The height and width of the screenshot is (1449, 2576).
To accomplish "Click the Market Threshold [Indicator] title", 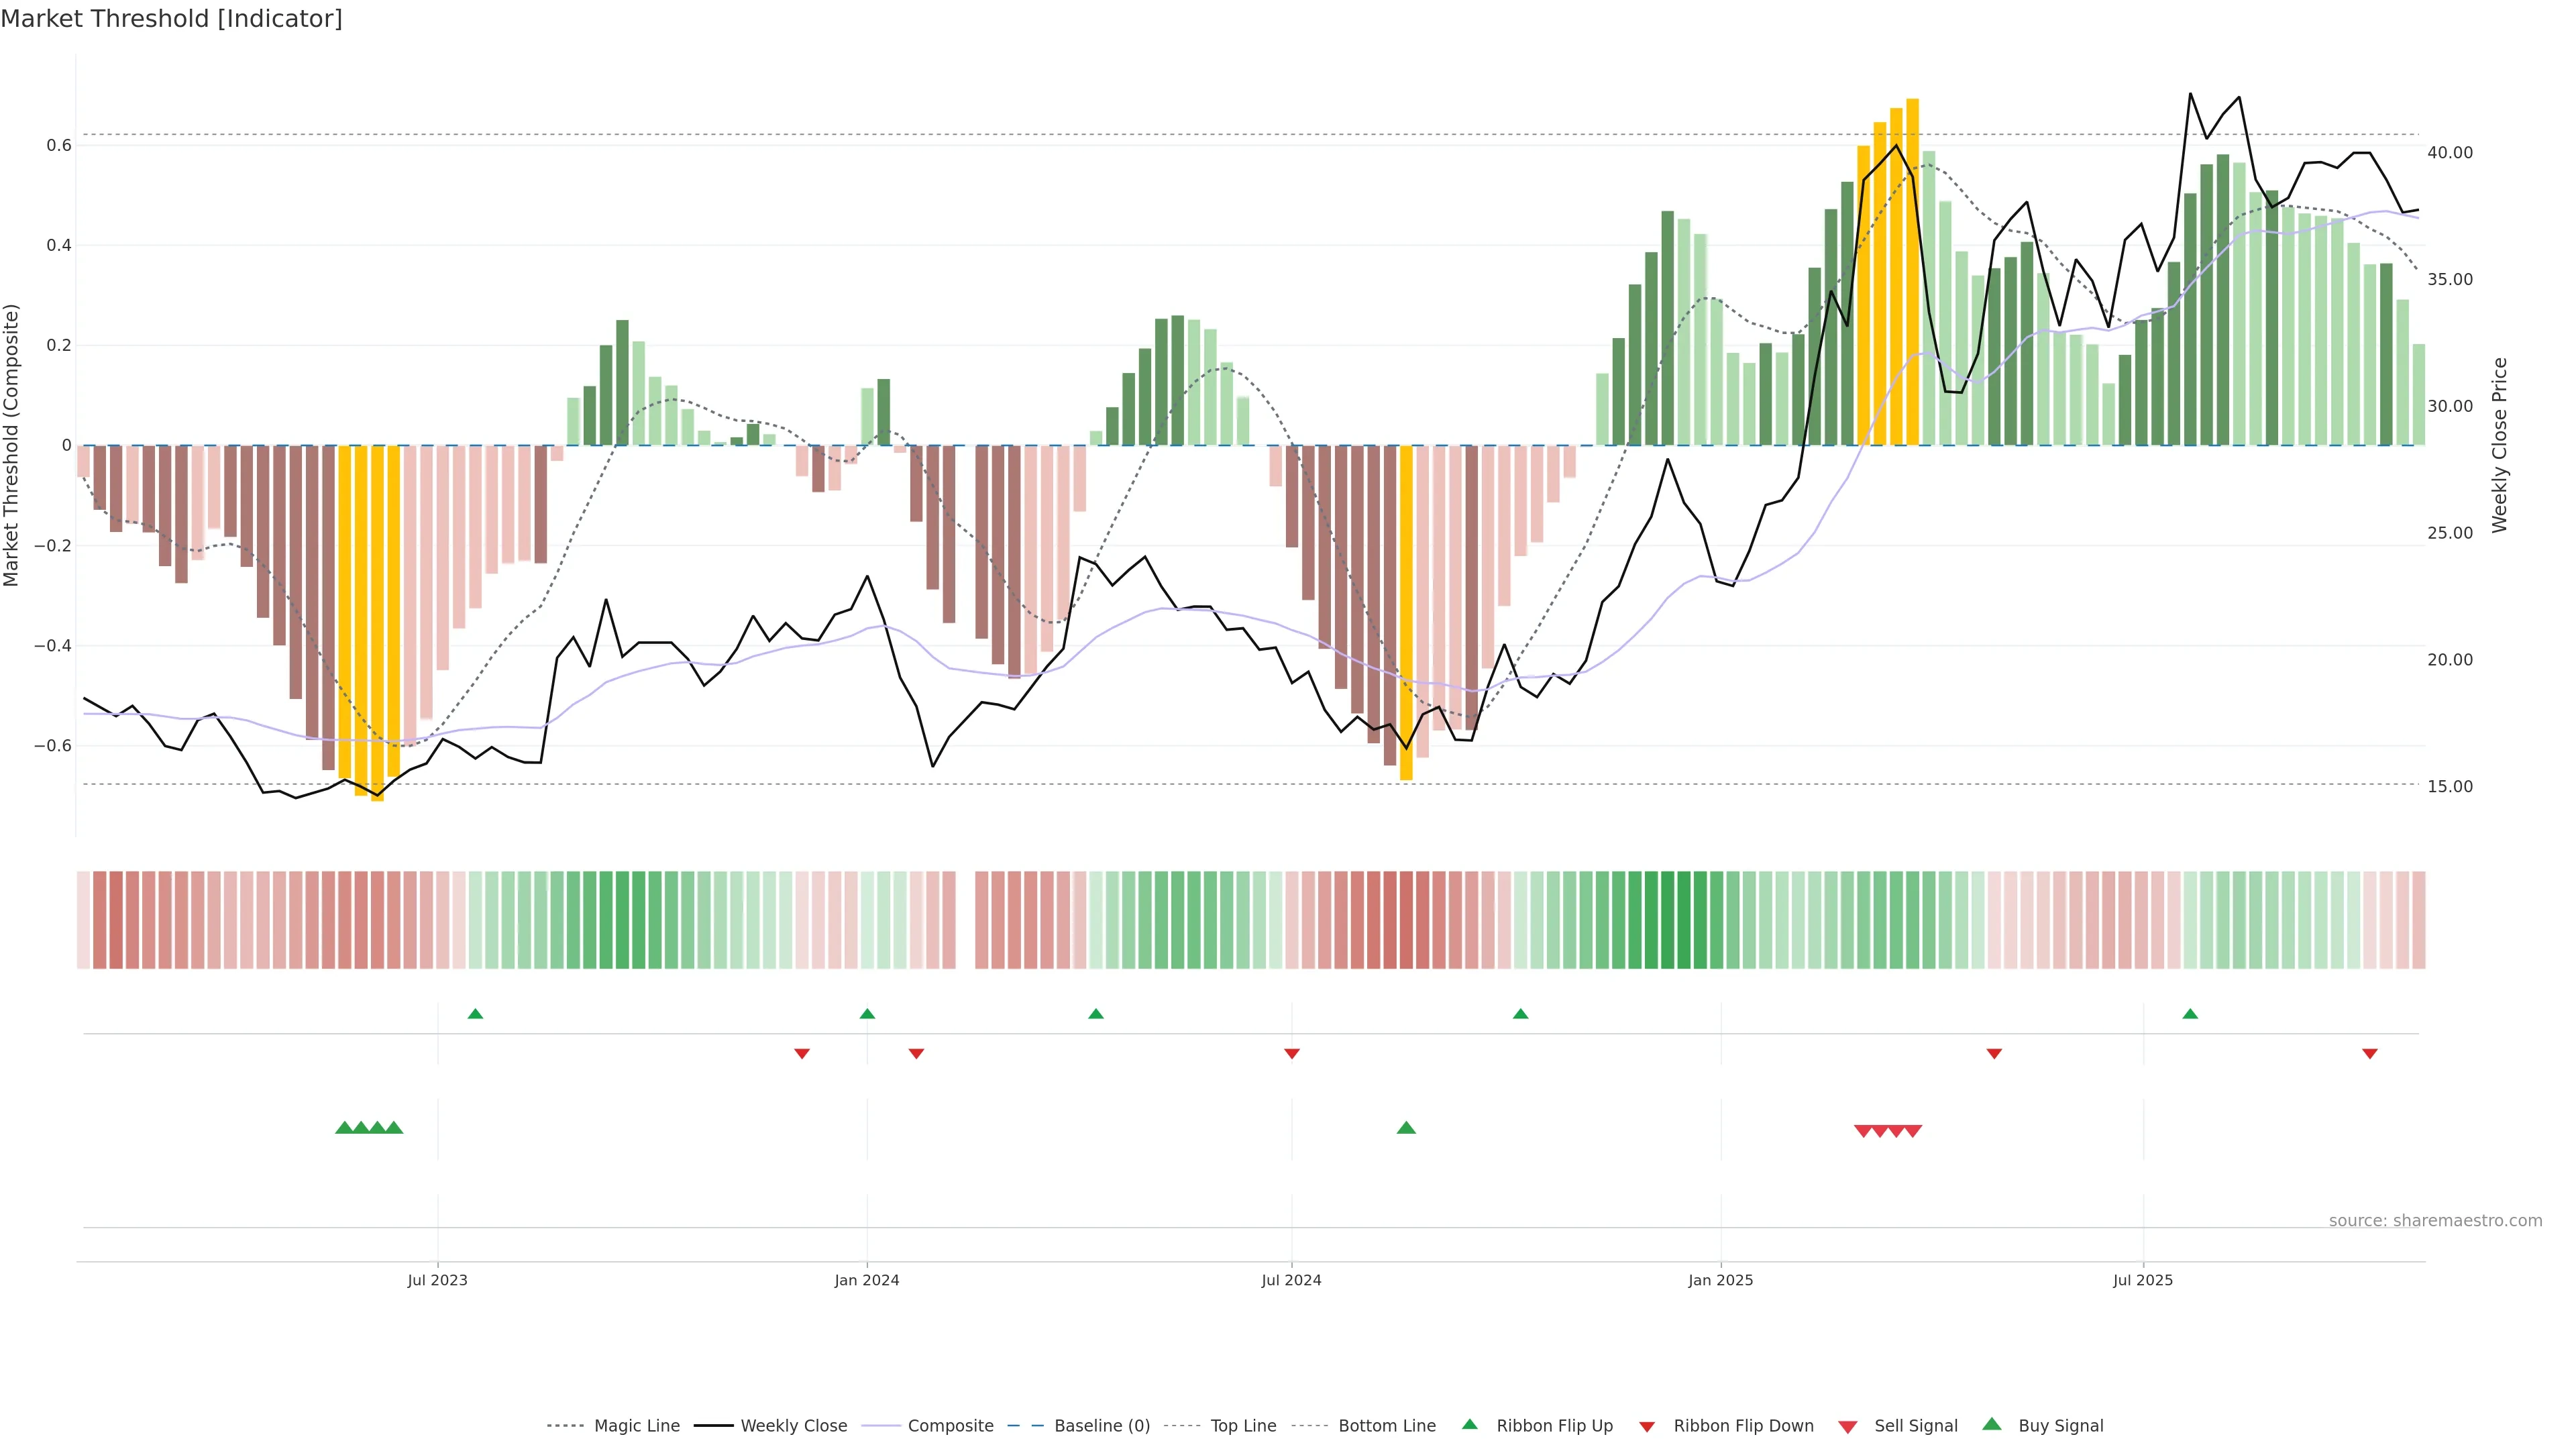I will point(171,19).
